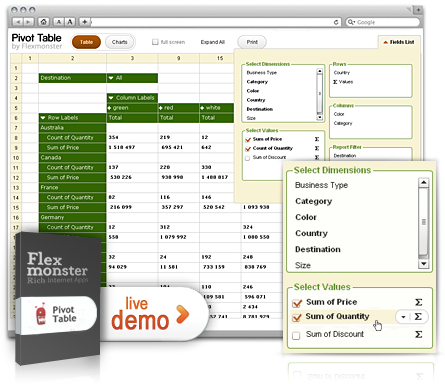The width and height of the screenshot is (445, 384).
Task: Increase text size with large A button
Action: 70,22
